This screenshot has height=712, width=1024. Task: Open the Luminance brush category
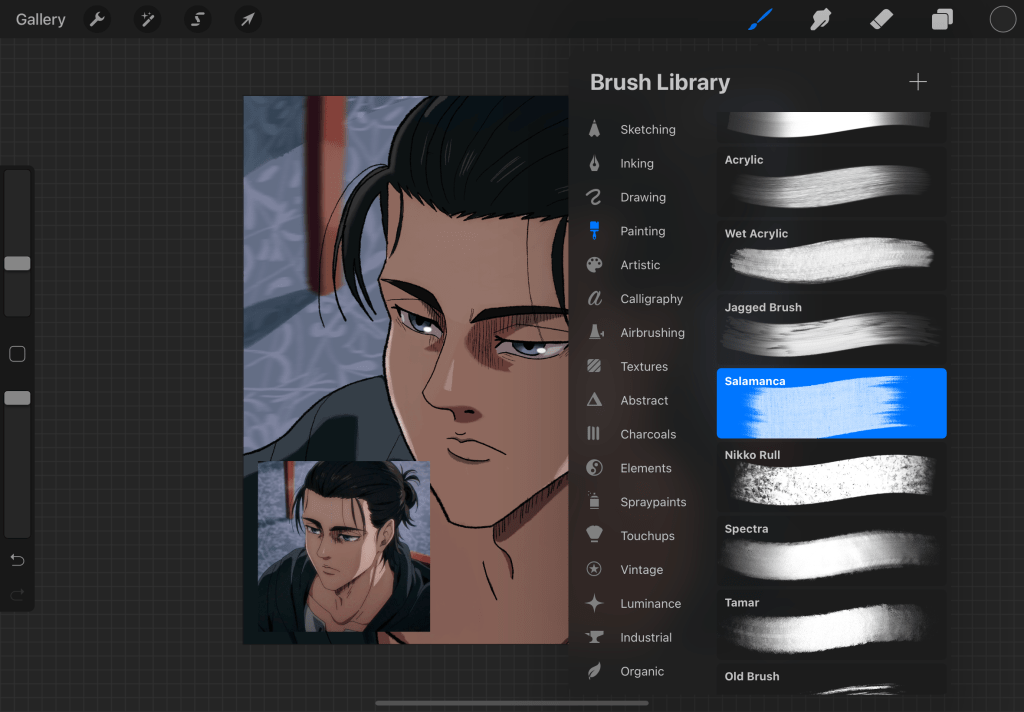tap(652, 603)
